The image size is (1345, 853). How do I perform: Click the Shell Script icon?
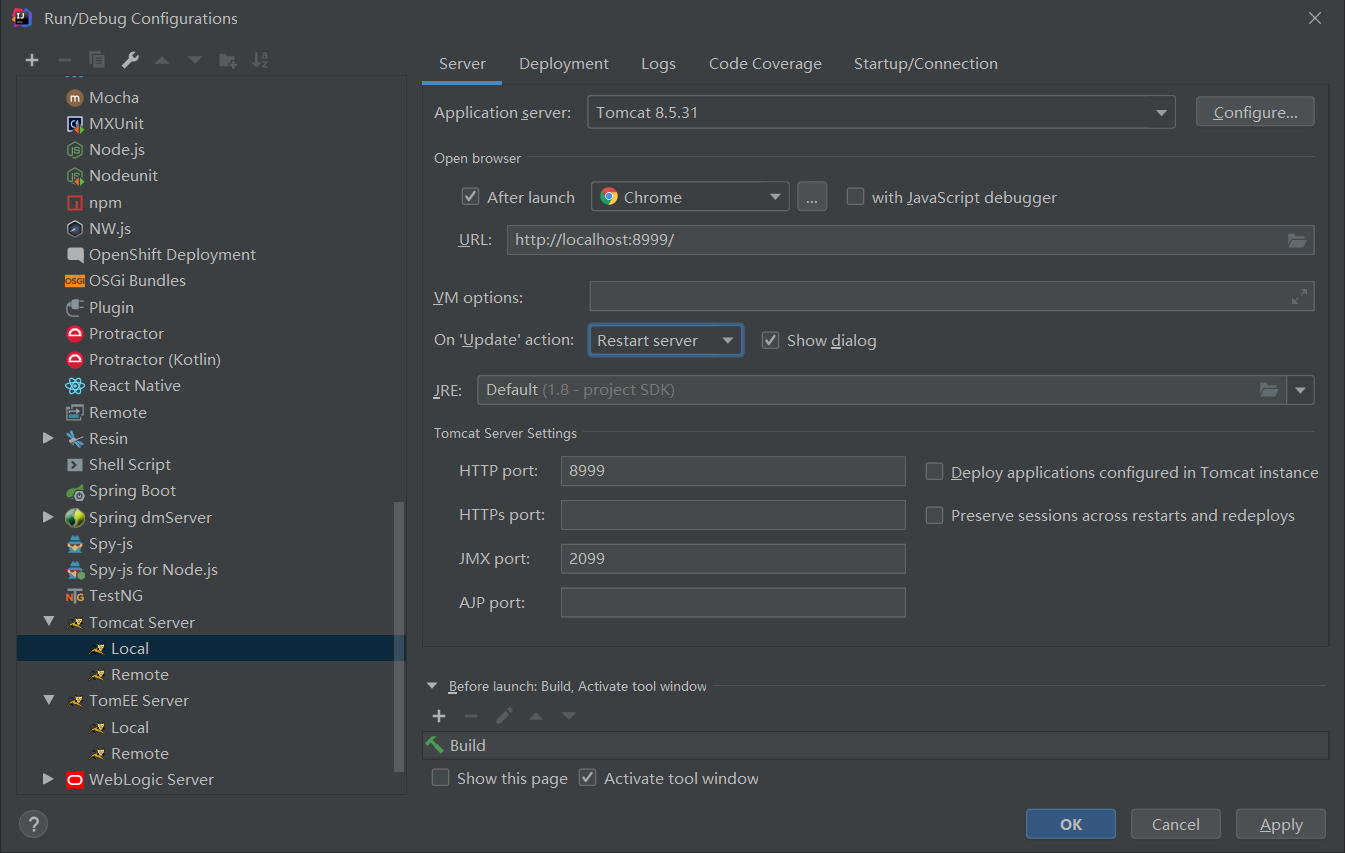[x=75, y=465]
